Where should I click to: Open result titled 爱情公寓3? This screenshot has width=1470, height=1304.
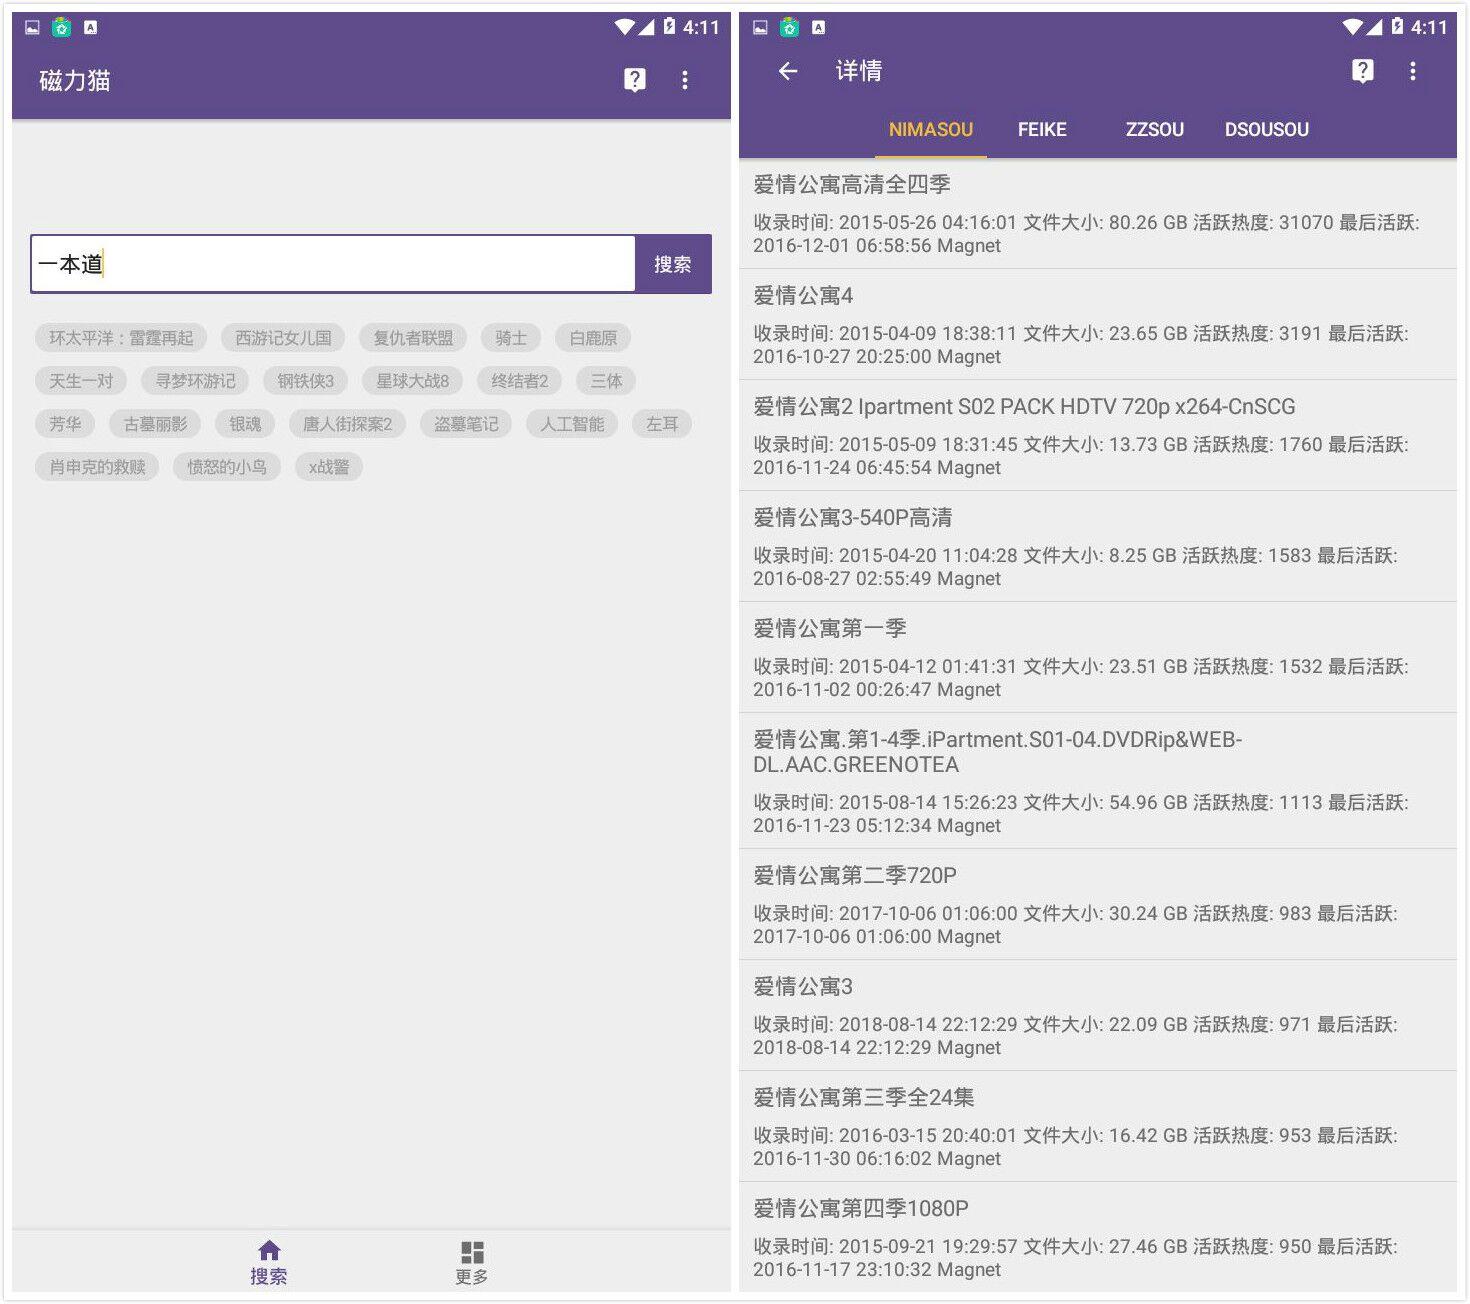(x=1097, y=1016)
